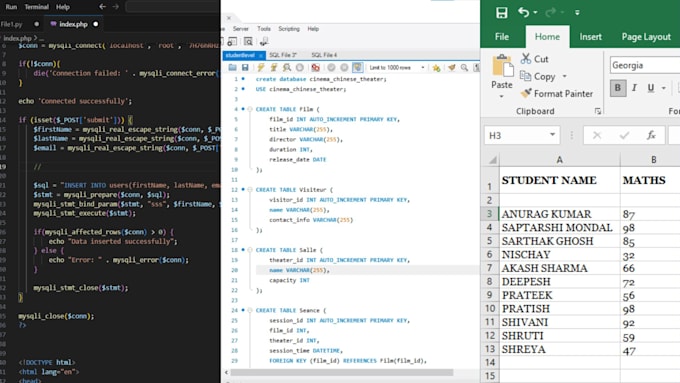Click cell ANURAG KUMAR

pos(559,214)
